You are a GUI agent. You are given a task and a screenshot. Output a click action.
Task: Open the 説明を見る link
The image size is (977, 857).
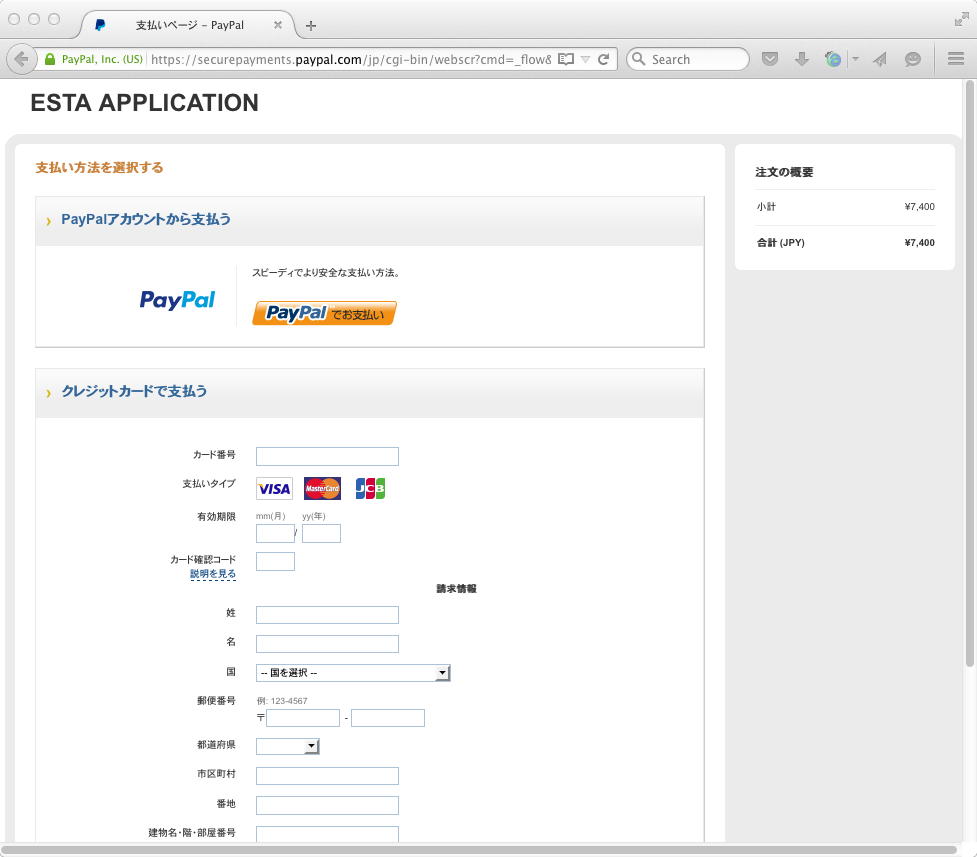(212, 574)
